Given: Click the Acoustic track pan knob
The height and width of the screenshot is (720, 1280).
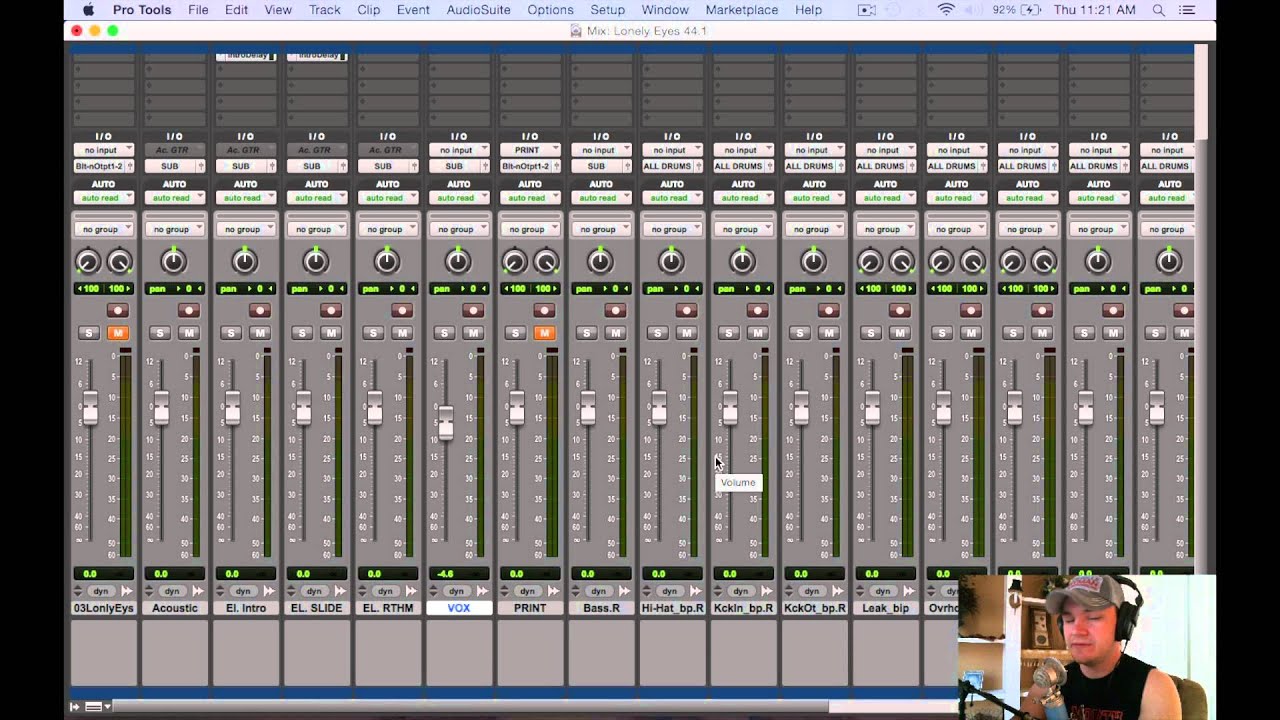Looking at the screenshot, I should [174, 262].
